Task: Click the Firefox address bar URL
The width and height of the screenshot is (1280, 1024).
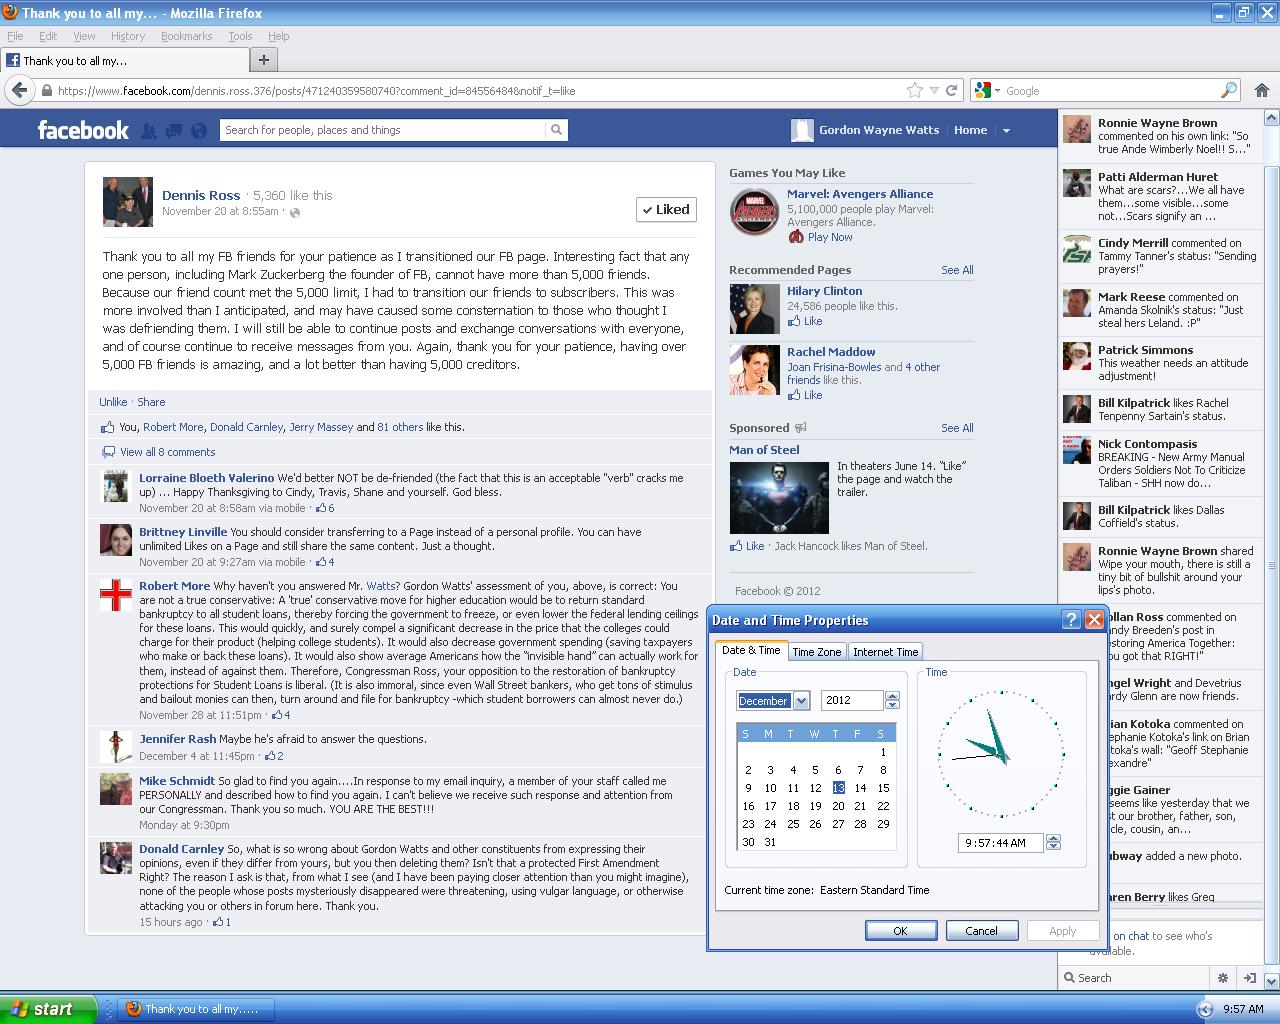Action: click(317, 91)
